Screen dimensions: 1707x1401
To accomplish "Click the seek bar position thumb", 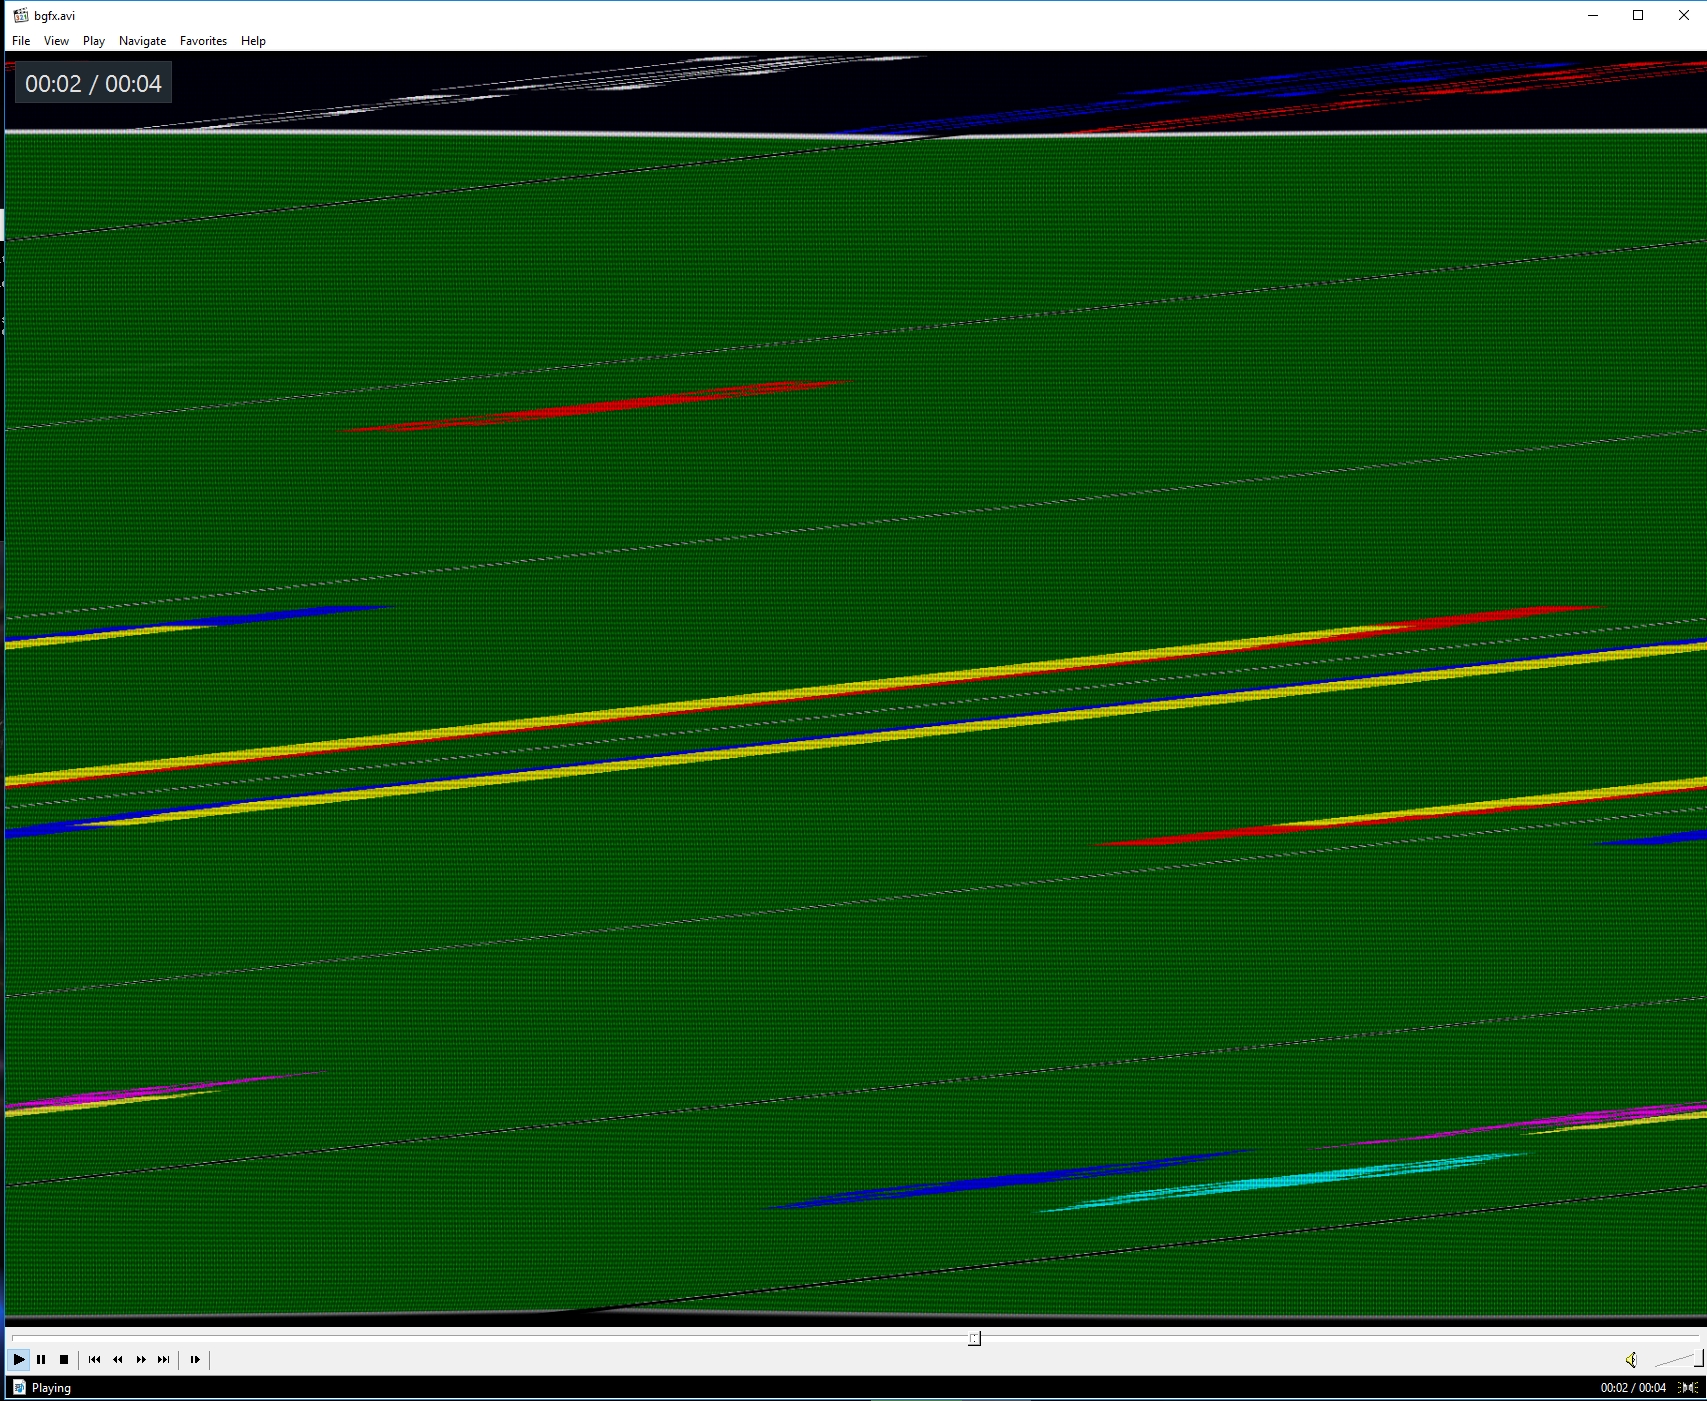I will coord(974,1338).
